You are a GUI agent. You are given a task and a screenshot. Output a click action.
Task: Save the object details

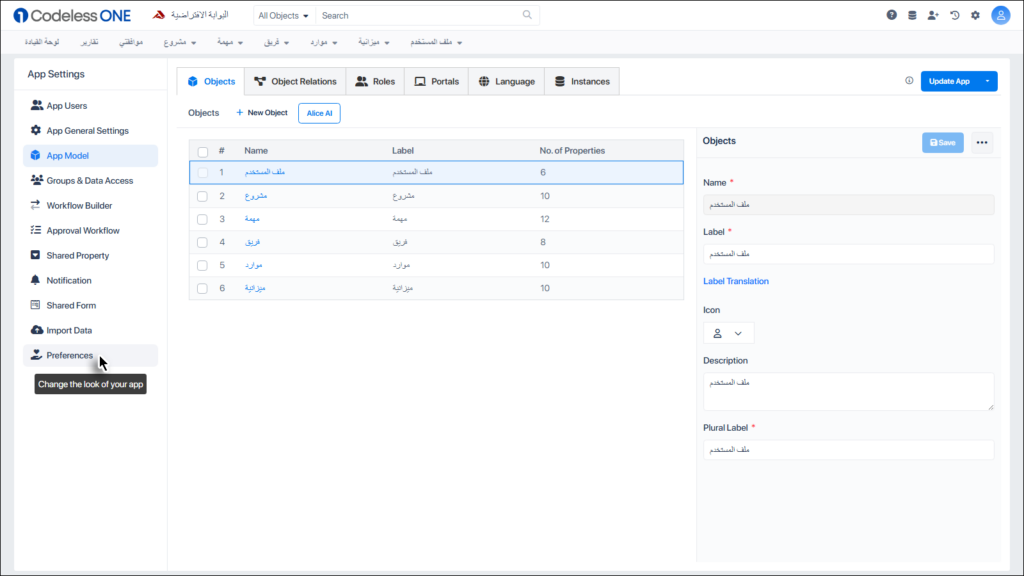click(943, 142)
